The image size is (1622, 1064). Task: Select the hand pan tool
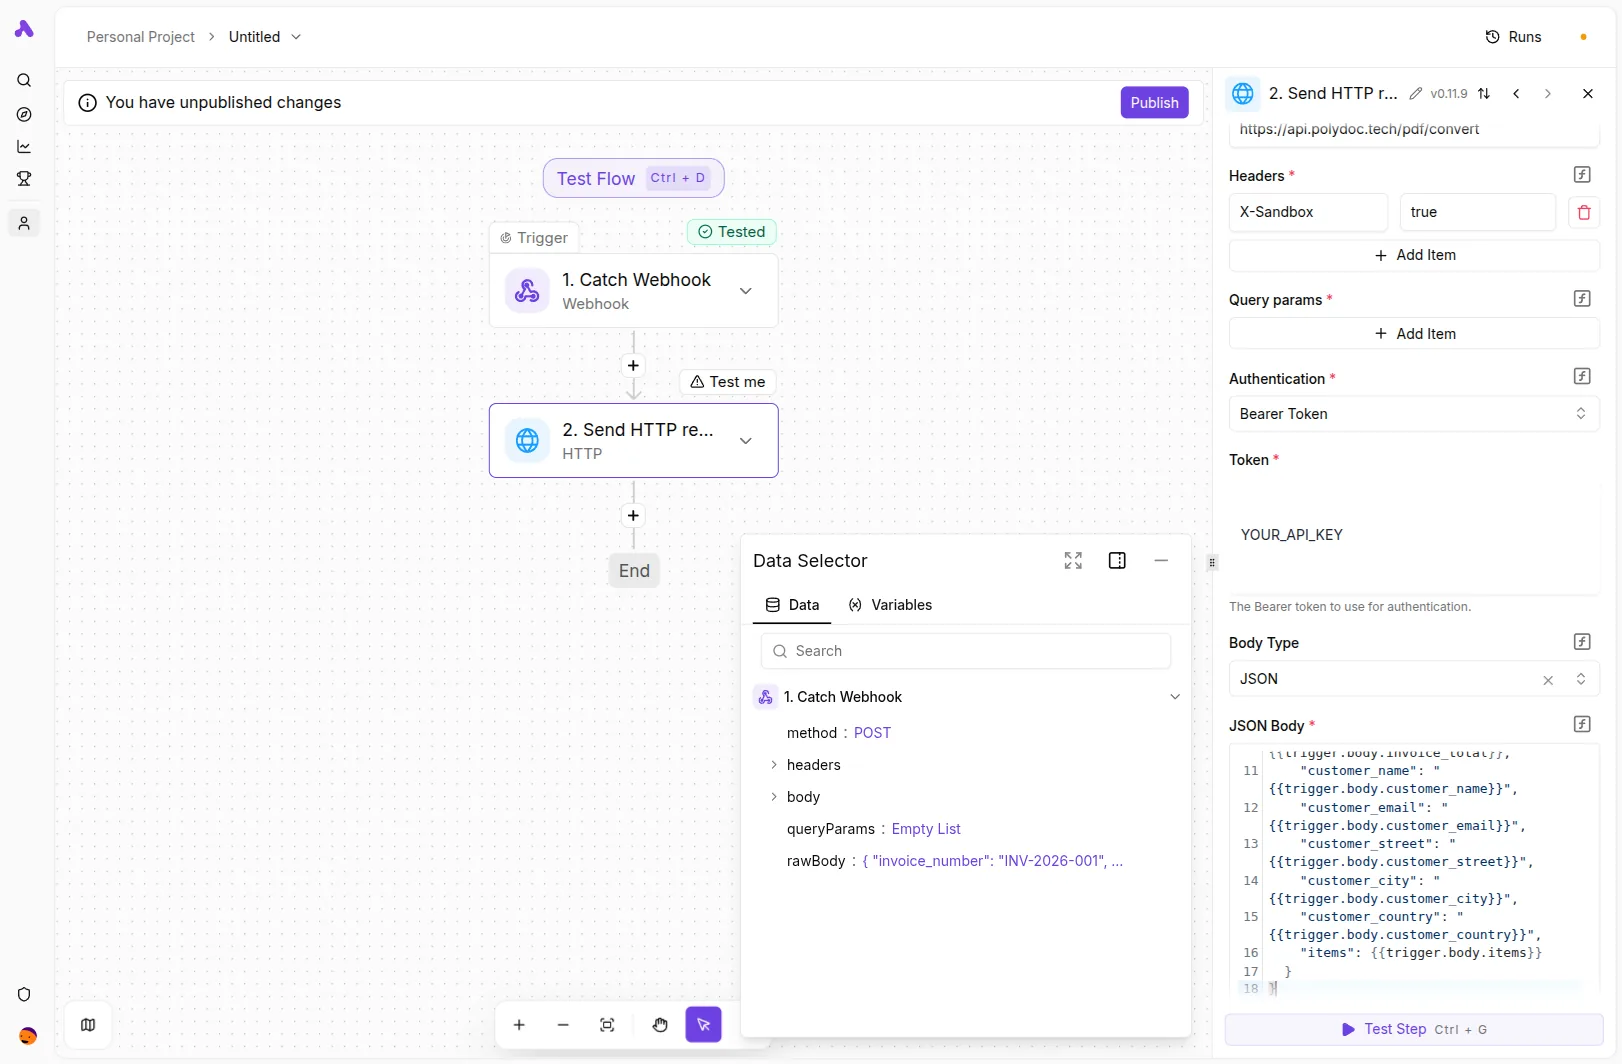click(x=660, y=1025)
